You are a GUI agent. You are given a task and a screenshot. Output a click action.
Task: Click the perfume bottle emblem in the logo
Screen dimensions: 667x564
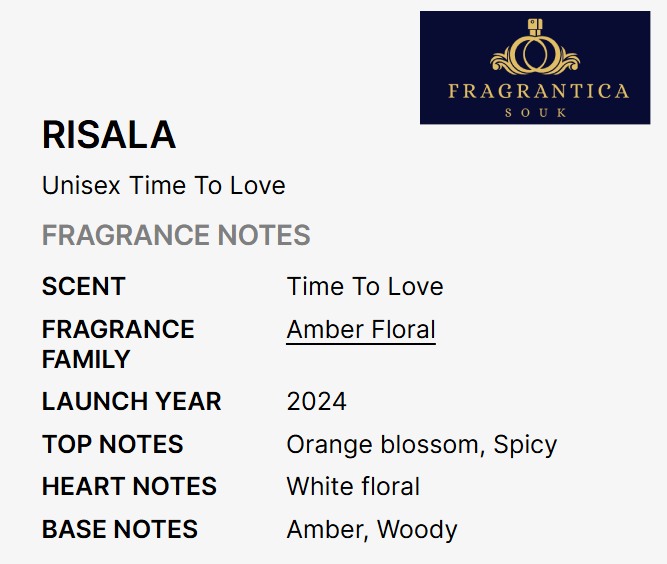click(x=535, y=53)
